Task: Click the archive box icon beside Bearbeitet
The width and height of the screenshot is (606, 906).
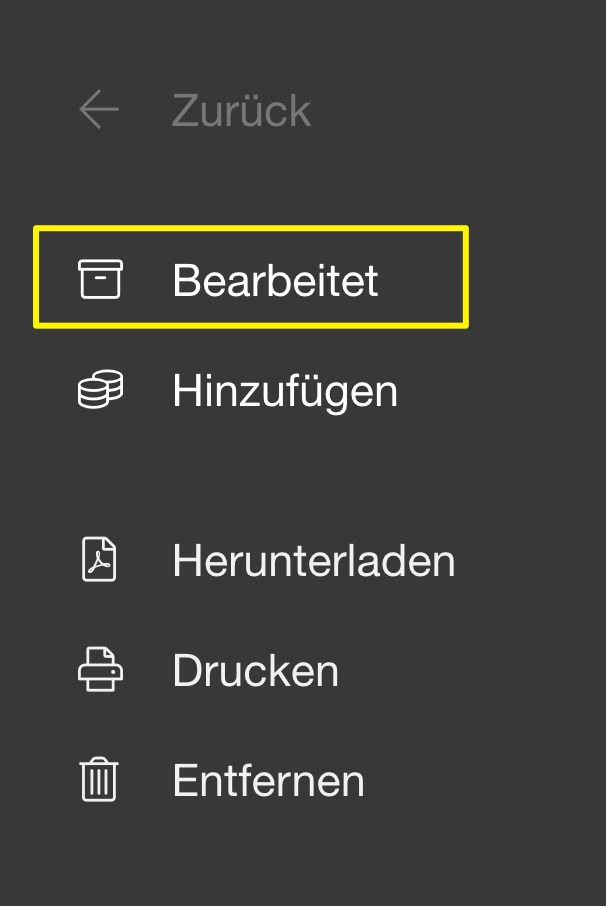Action: coord(100,279)
